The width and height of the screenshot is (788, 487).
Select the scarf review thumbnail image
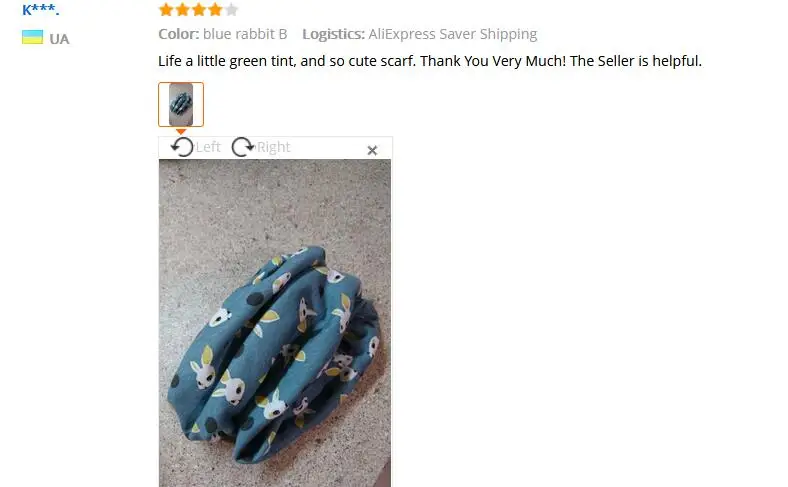[181, 105]
